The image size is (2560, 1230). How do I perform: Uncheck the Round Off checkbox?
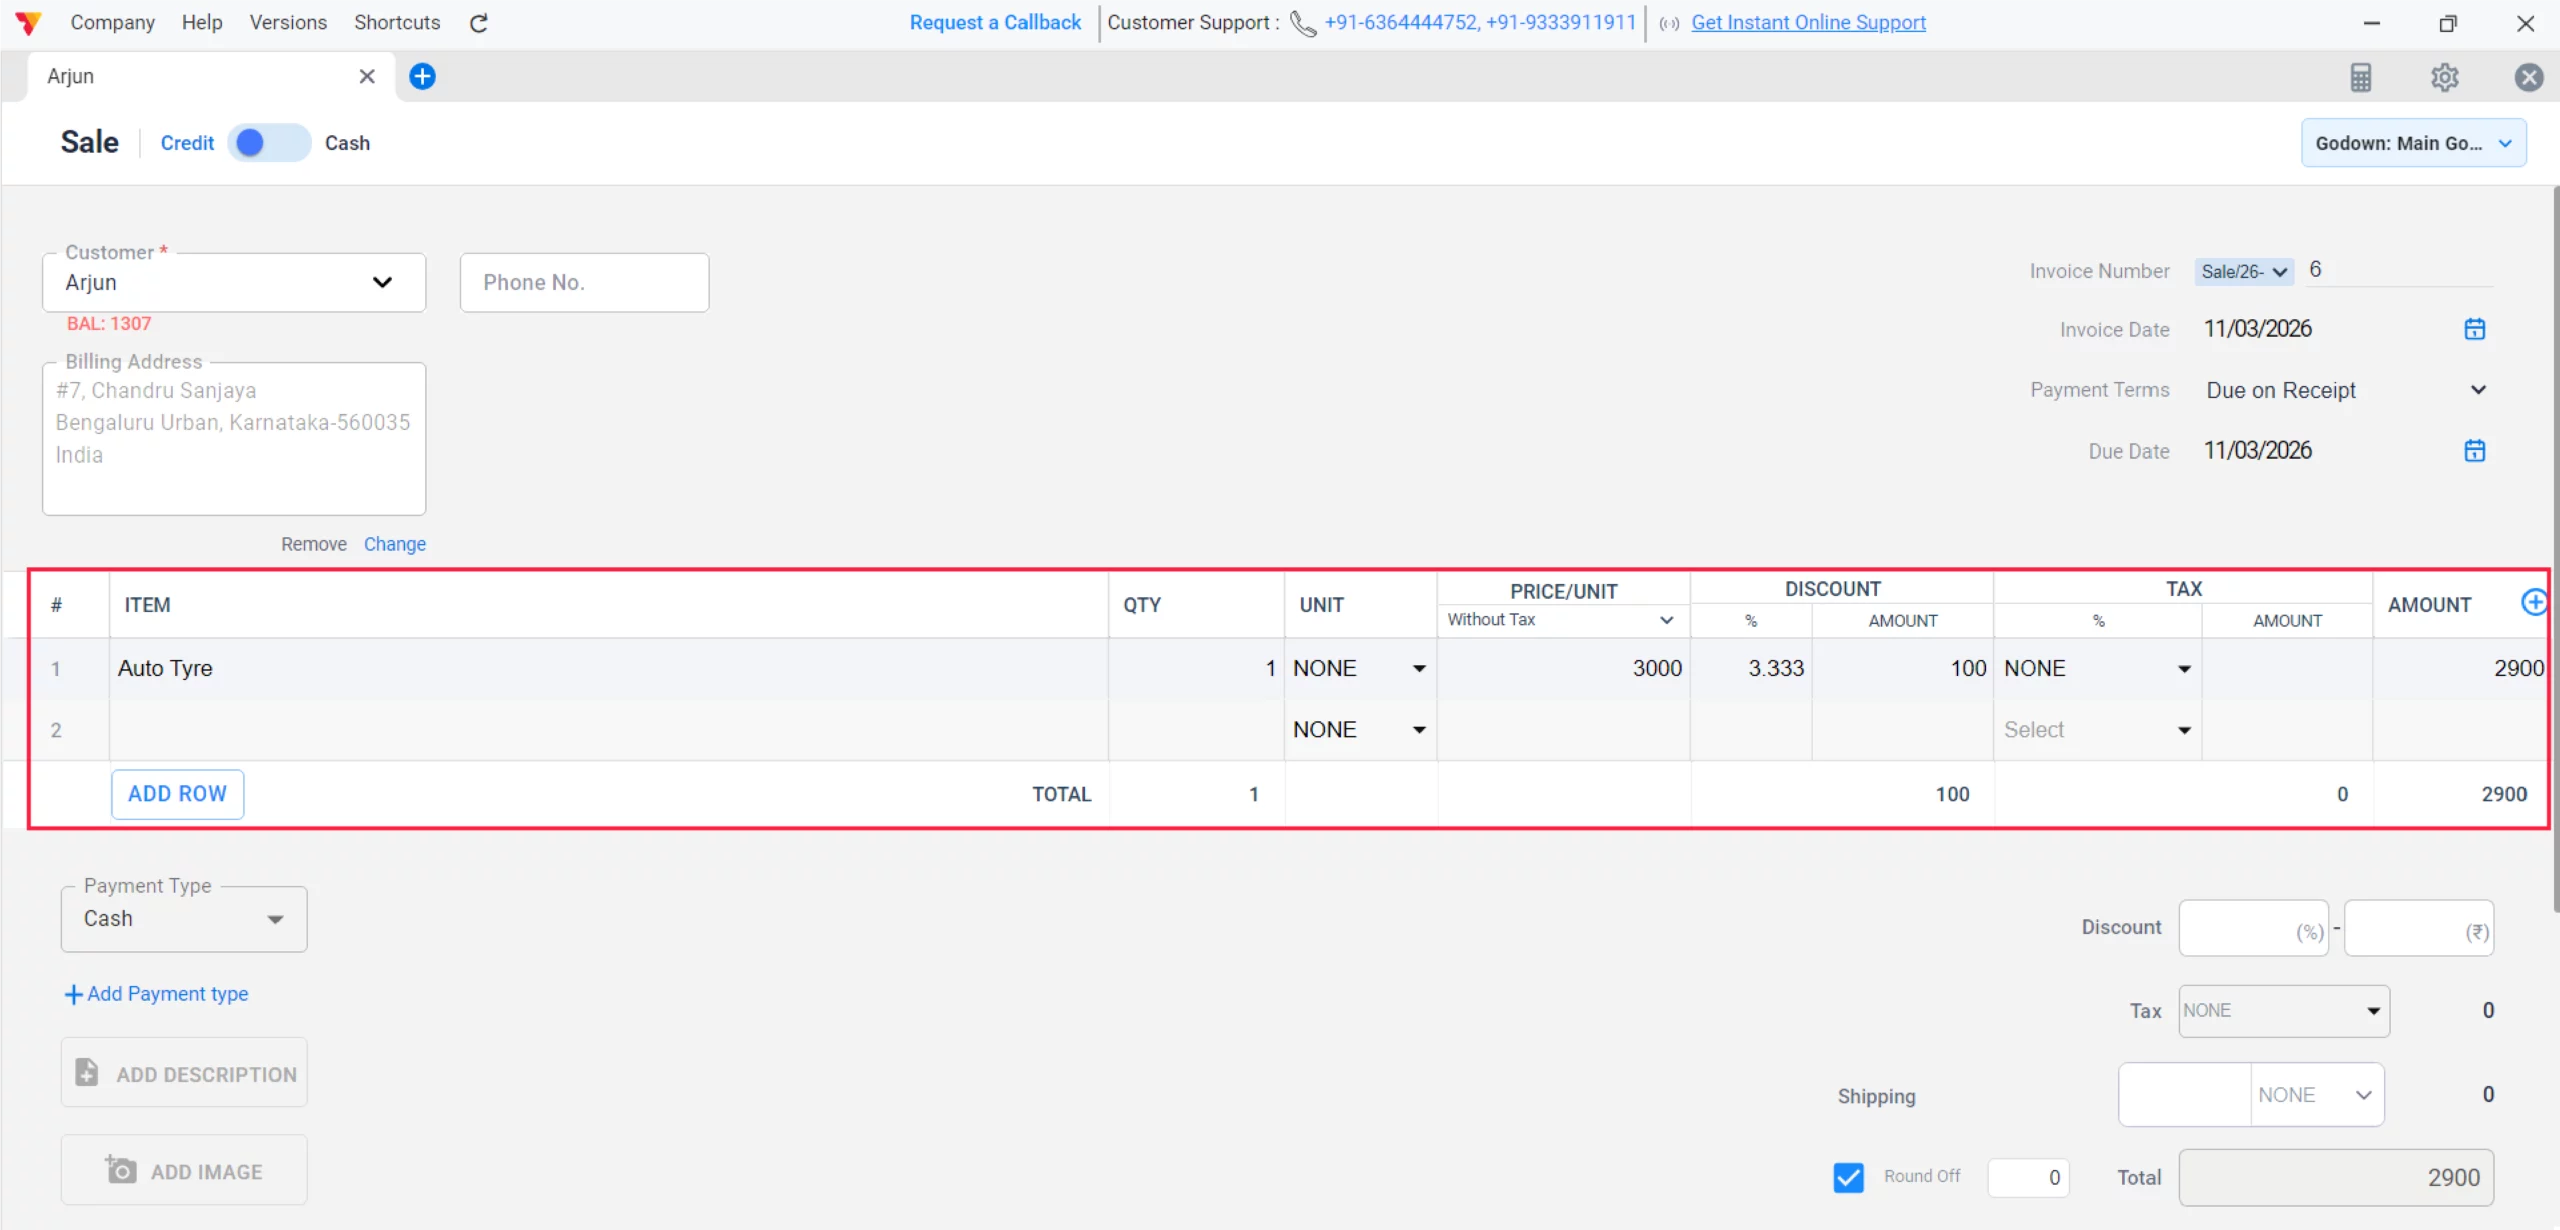click(1848, 1177)
